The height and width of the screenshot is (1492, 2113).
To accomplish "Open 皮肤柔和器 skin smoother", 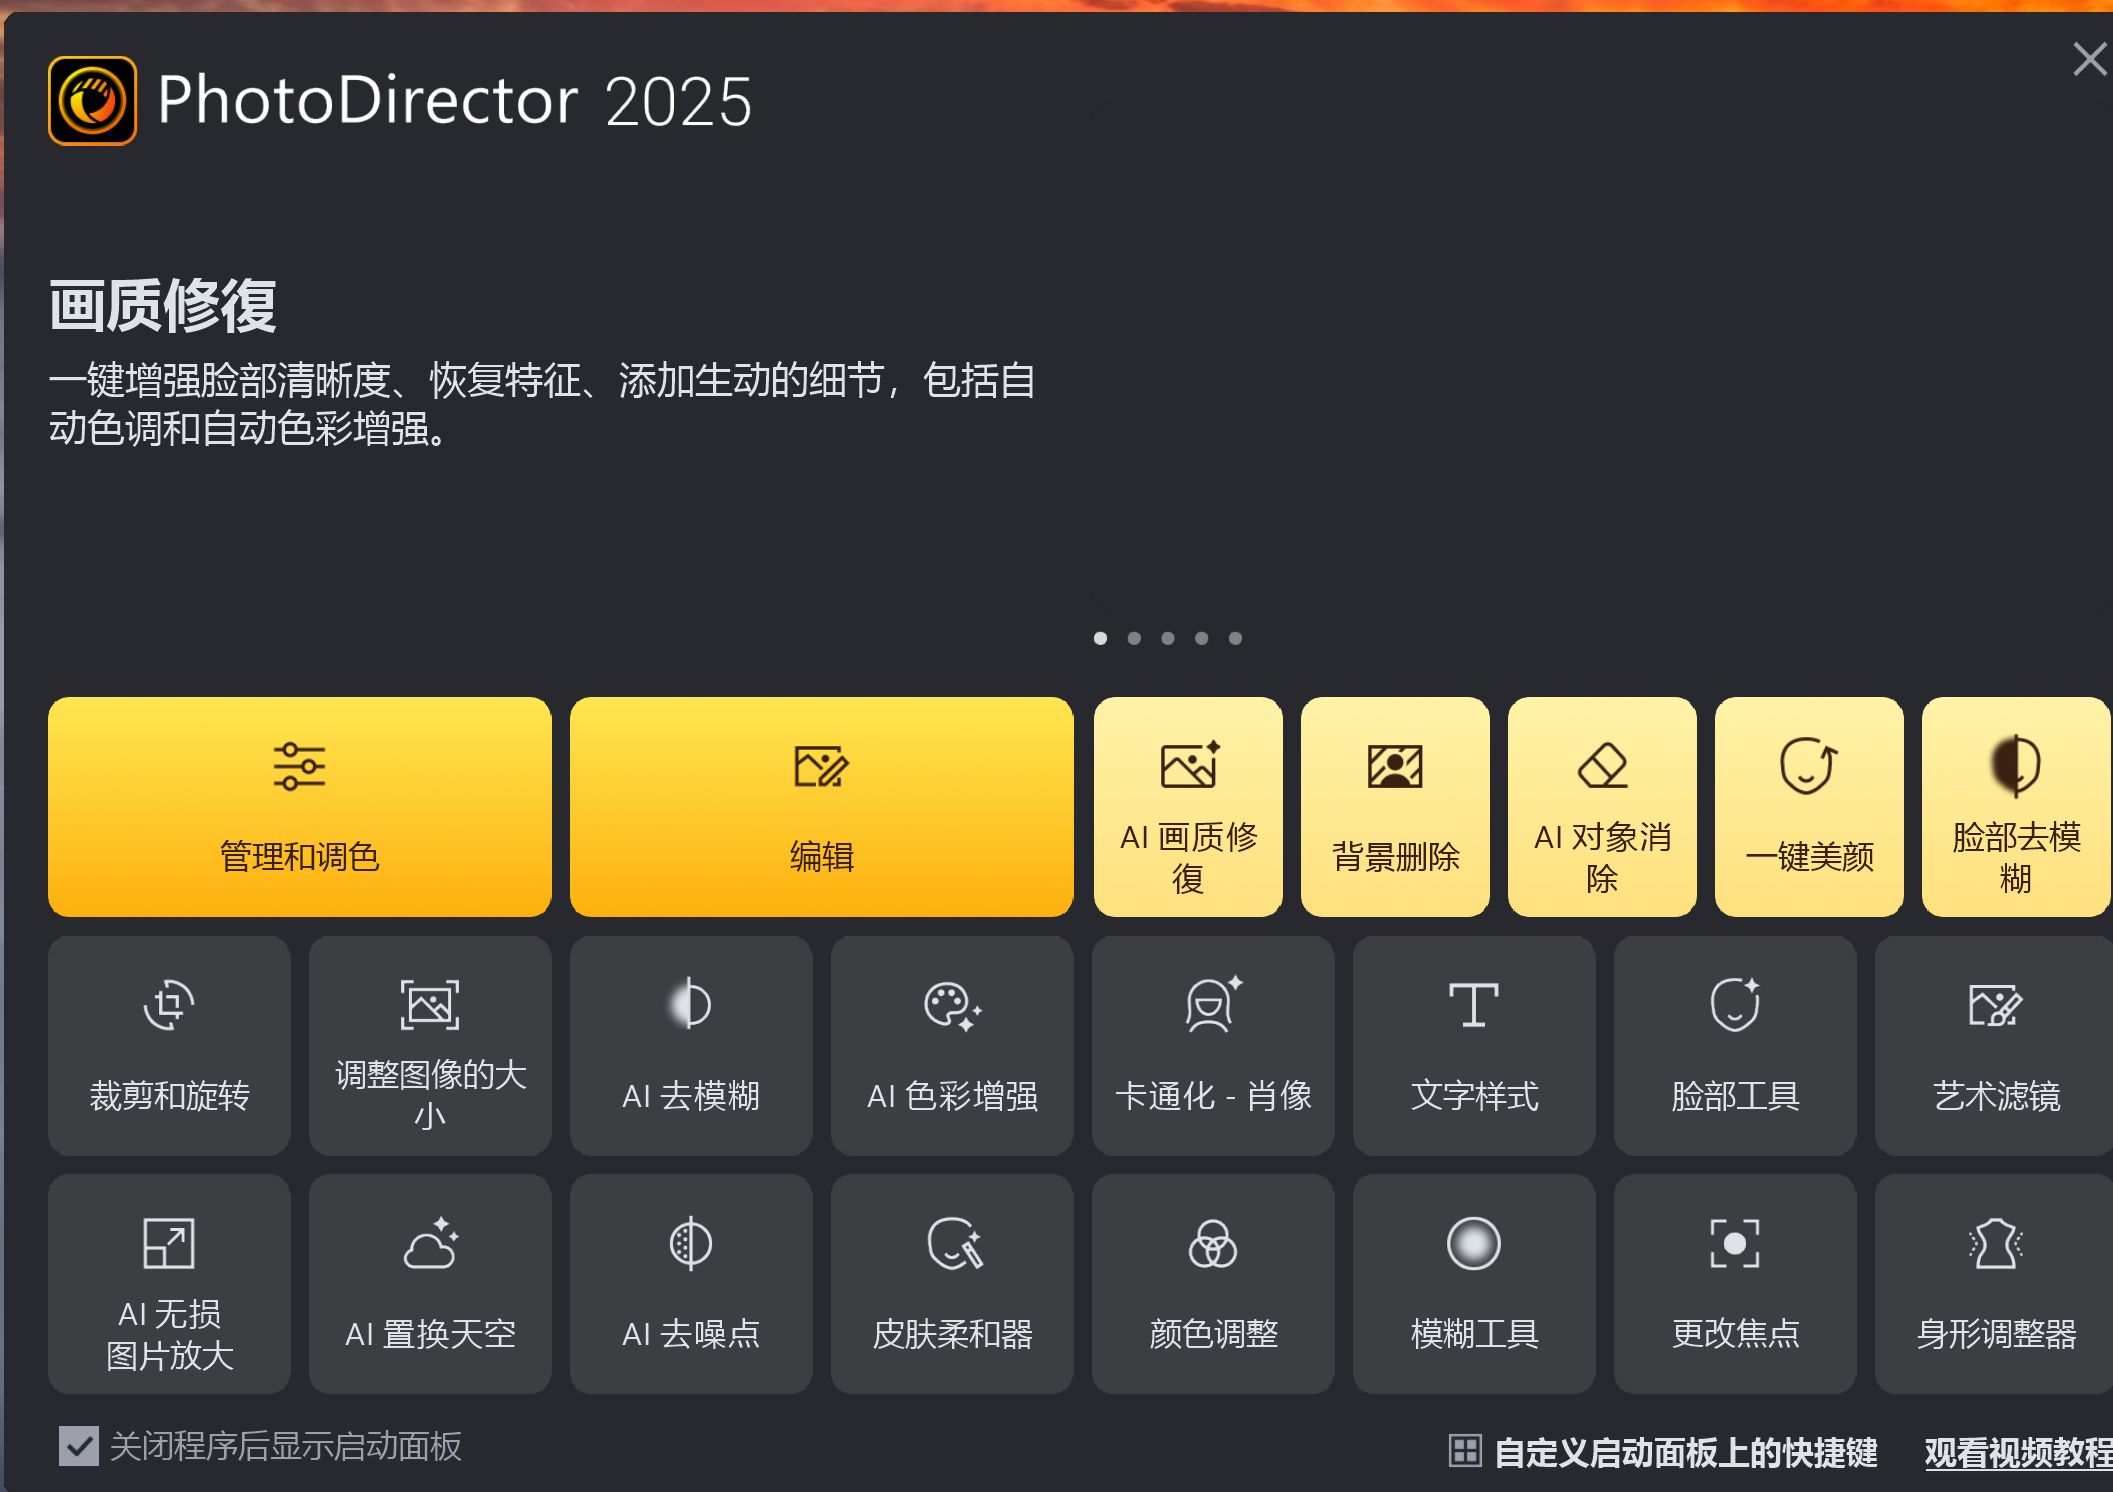I will (x=952, y=1284).
